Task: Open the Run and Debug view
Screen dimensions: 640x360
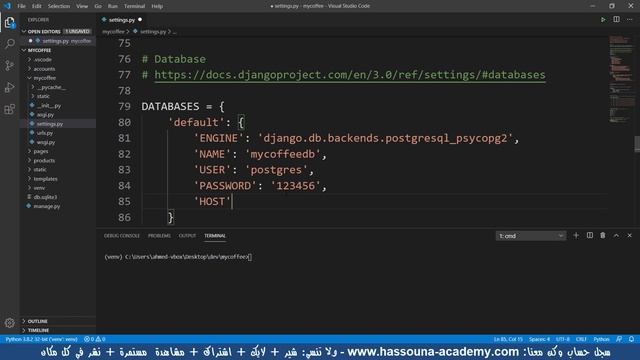Action: point(9,87)
